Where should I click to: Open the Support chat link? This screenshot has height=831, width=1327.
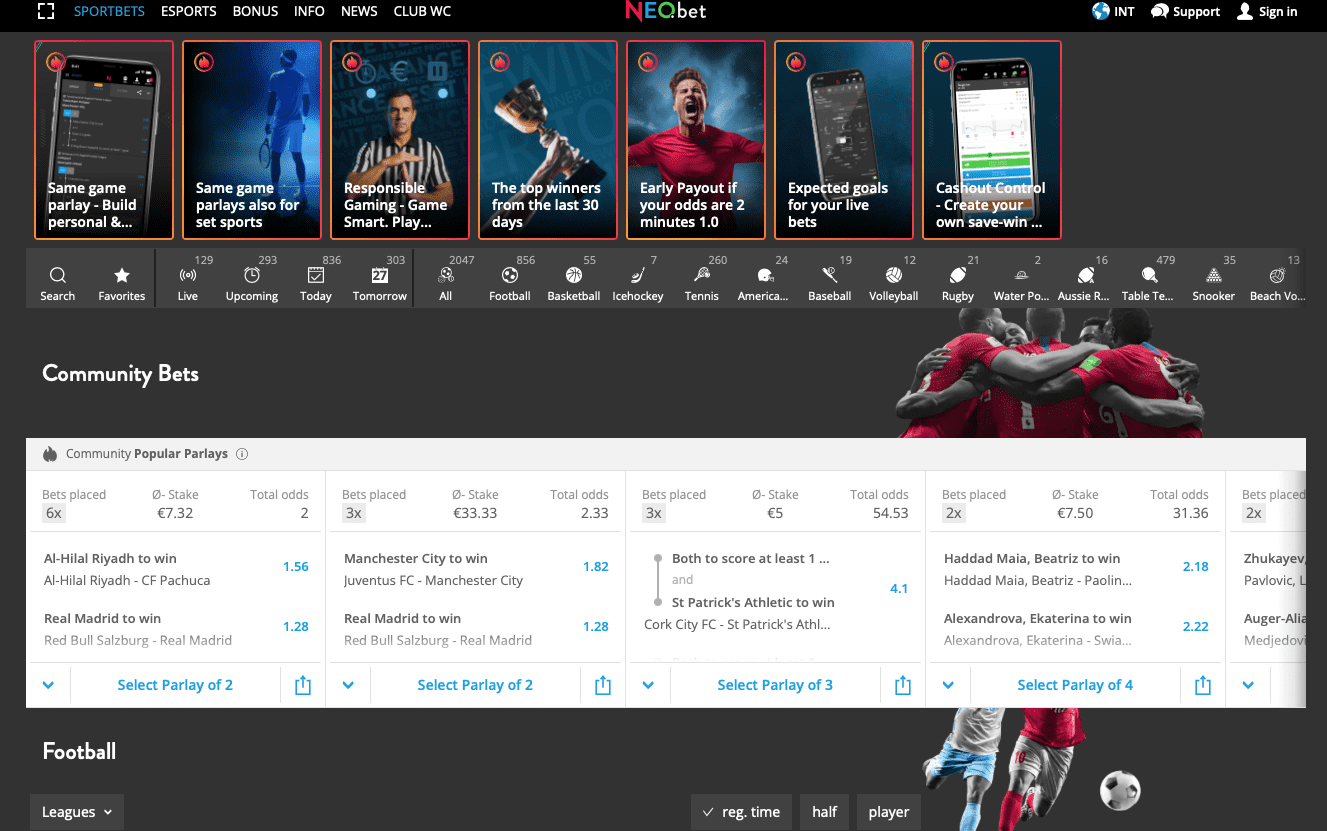tap(1185, 12)
